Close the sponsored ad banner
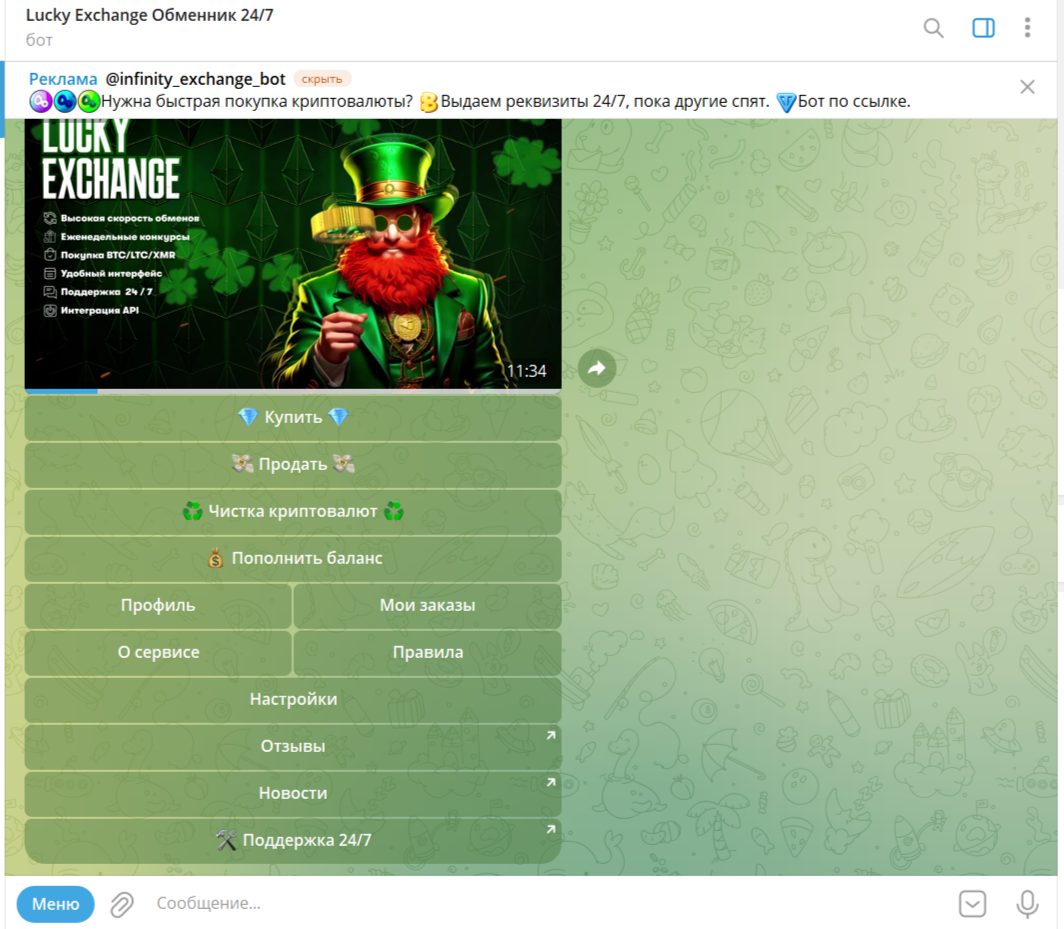This screenshot has width=1064, height=929. tap(1027, 87)
